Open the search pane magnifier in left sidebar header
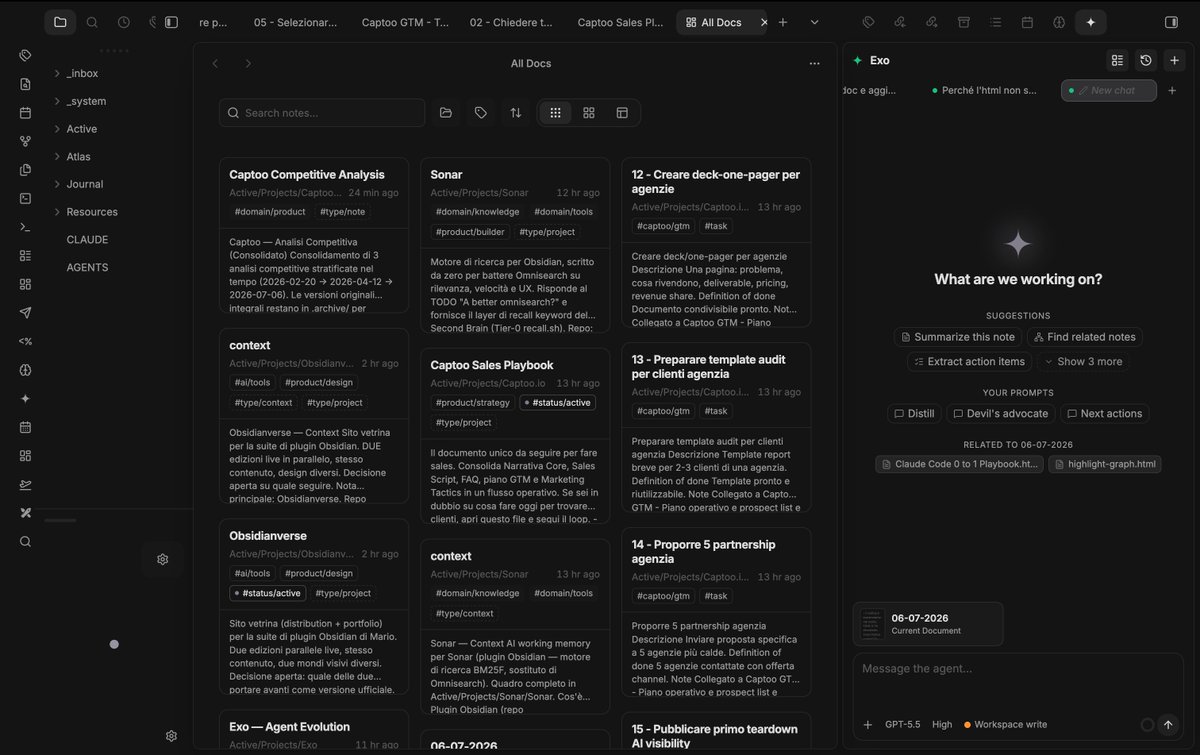Viewport: 1200px width, 755px height. pyautogui.click(x=92, y=22)
